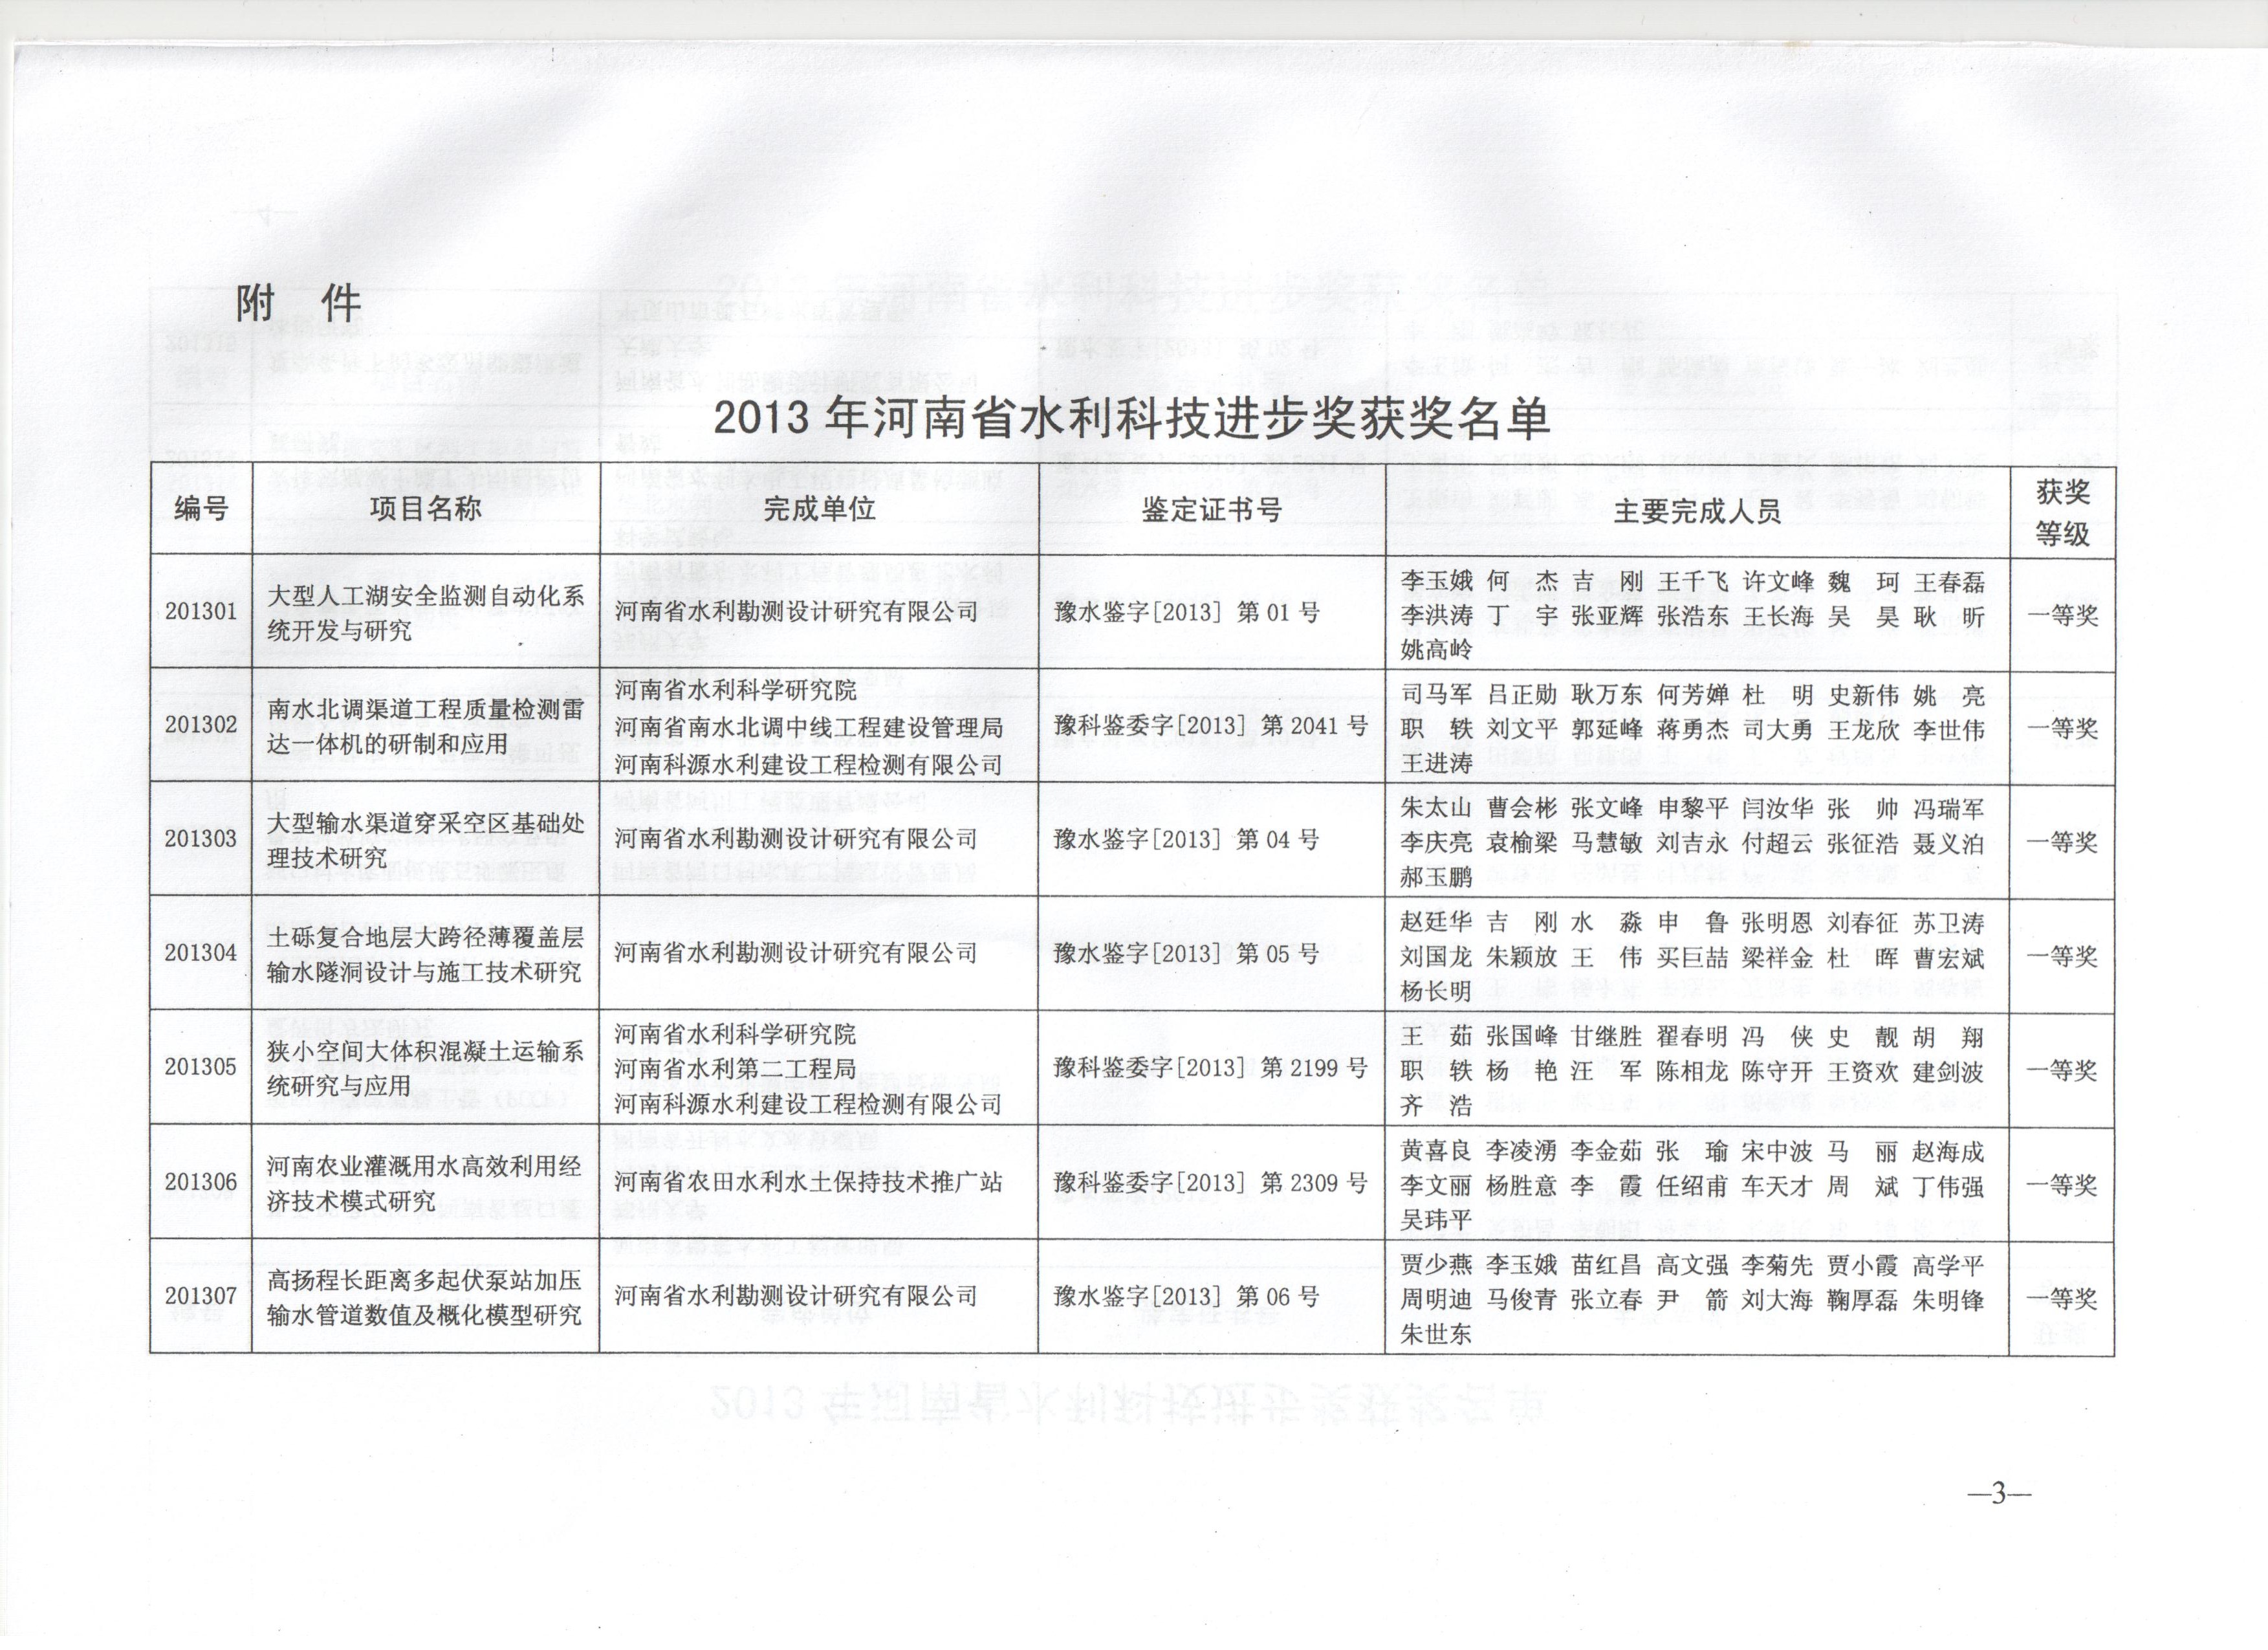Click the '主要完成人员' column header
This screenshot has height=1650, width=2268.
coord(1697,512)
